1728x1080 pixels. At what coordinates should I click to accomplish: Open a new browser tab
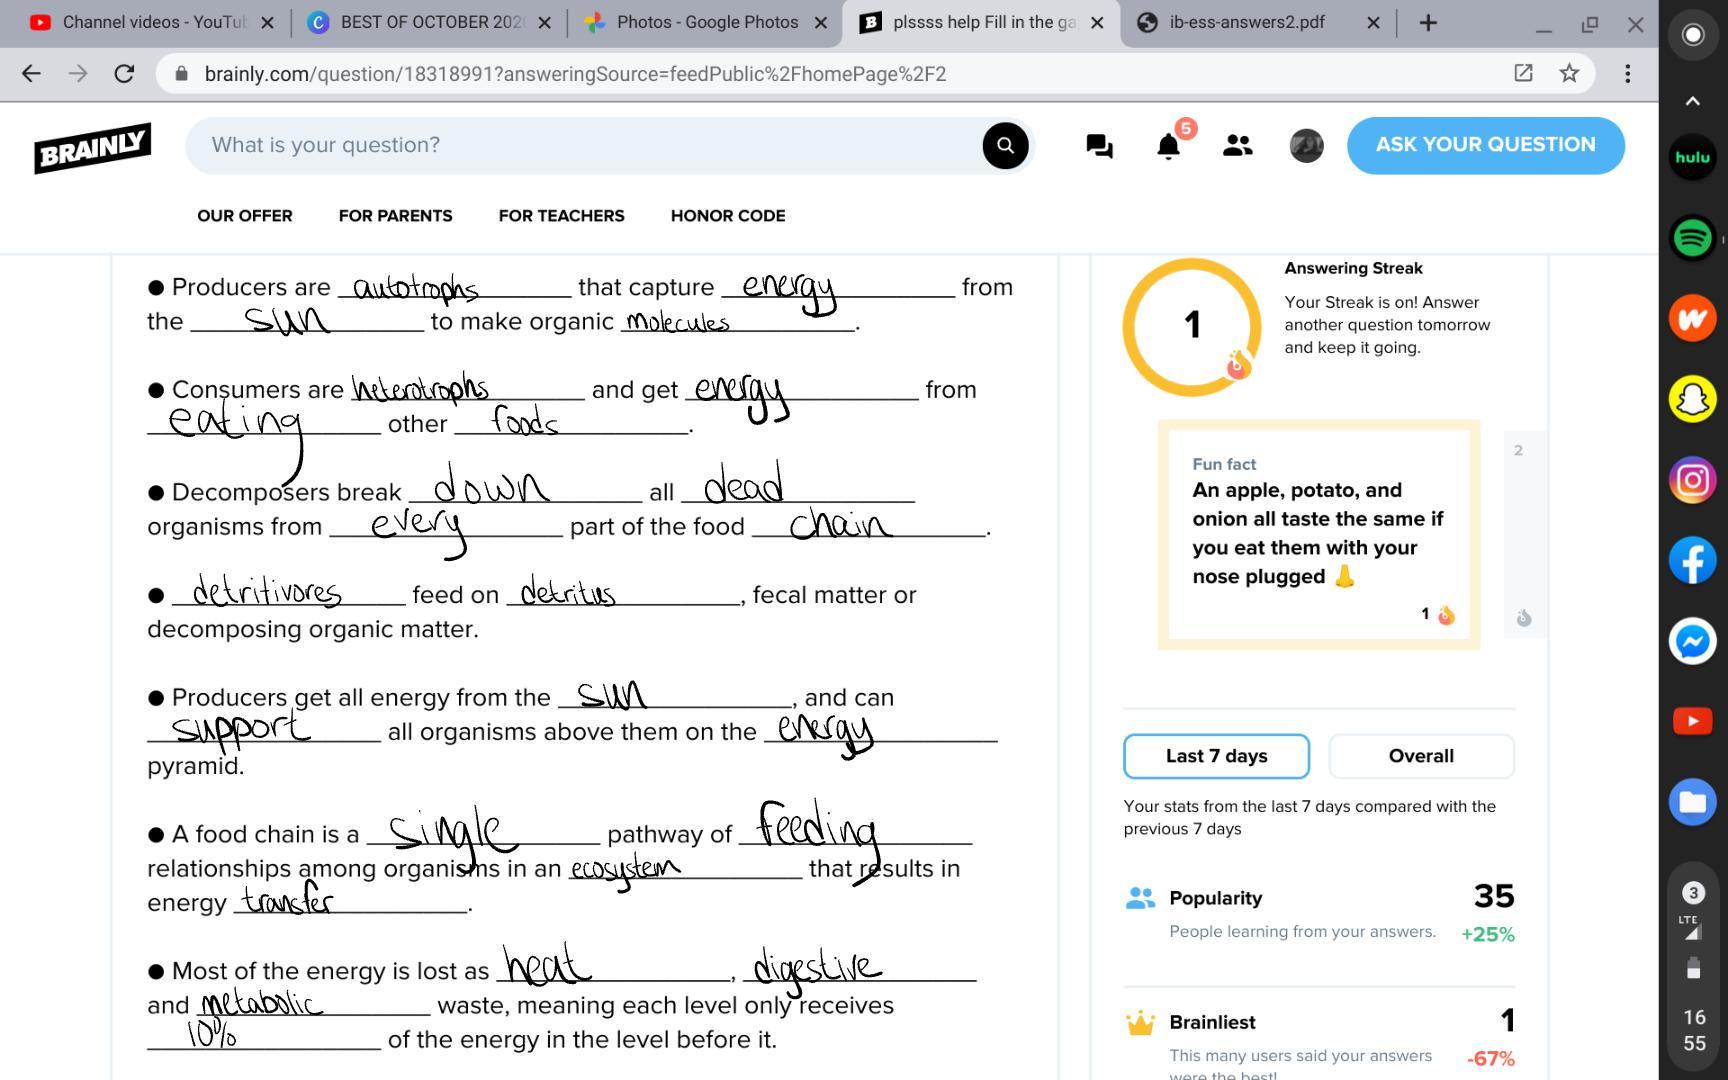(1428, 23)
